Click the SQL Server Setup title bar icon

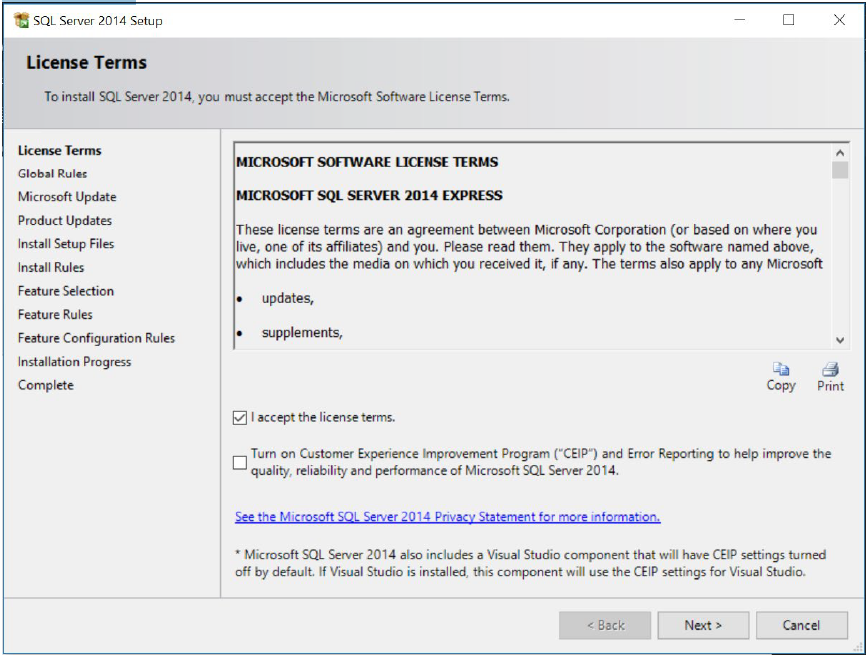click(x=21, y=20)
